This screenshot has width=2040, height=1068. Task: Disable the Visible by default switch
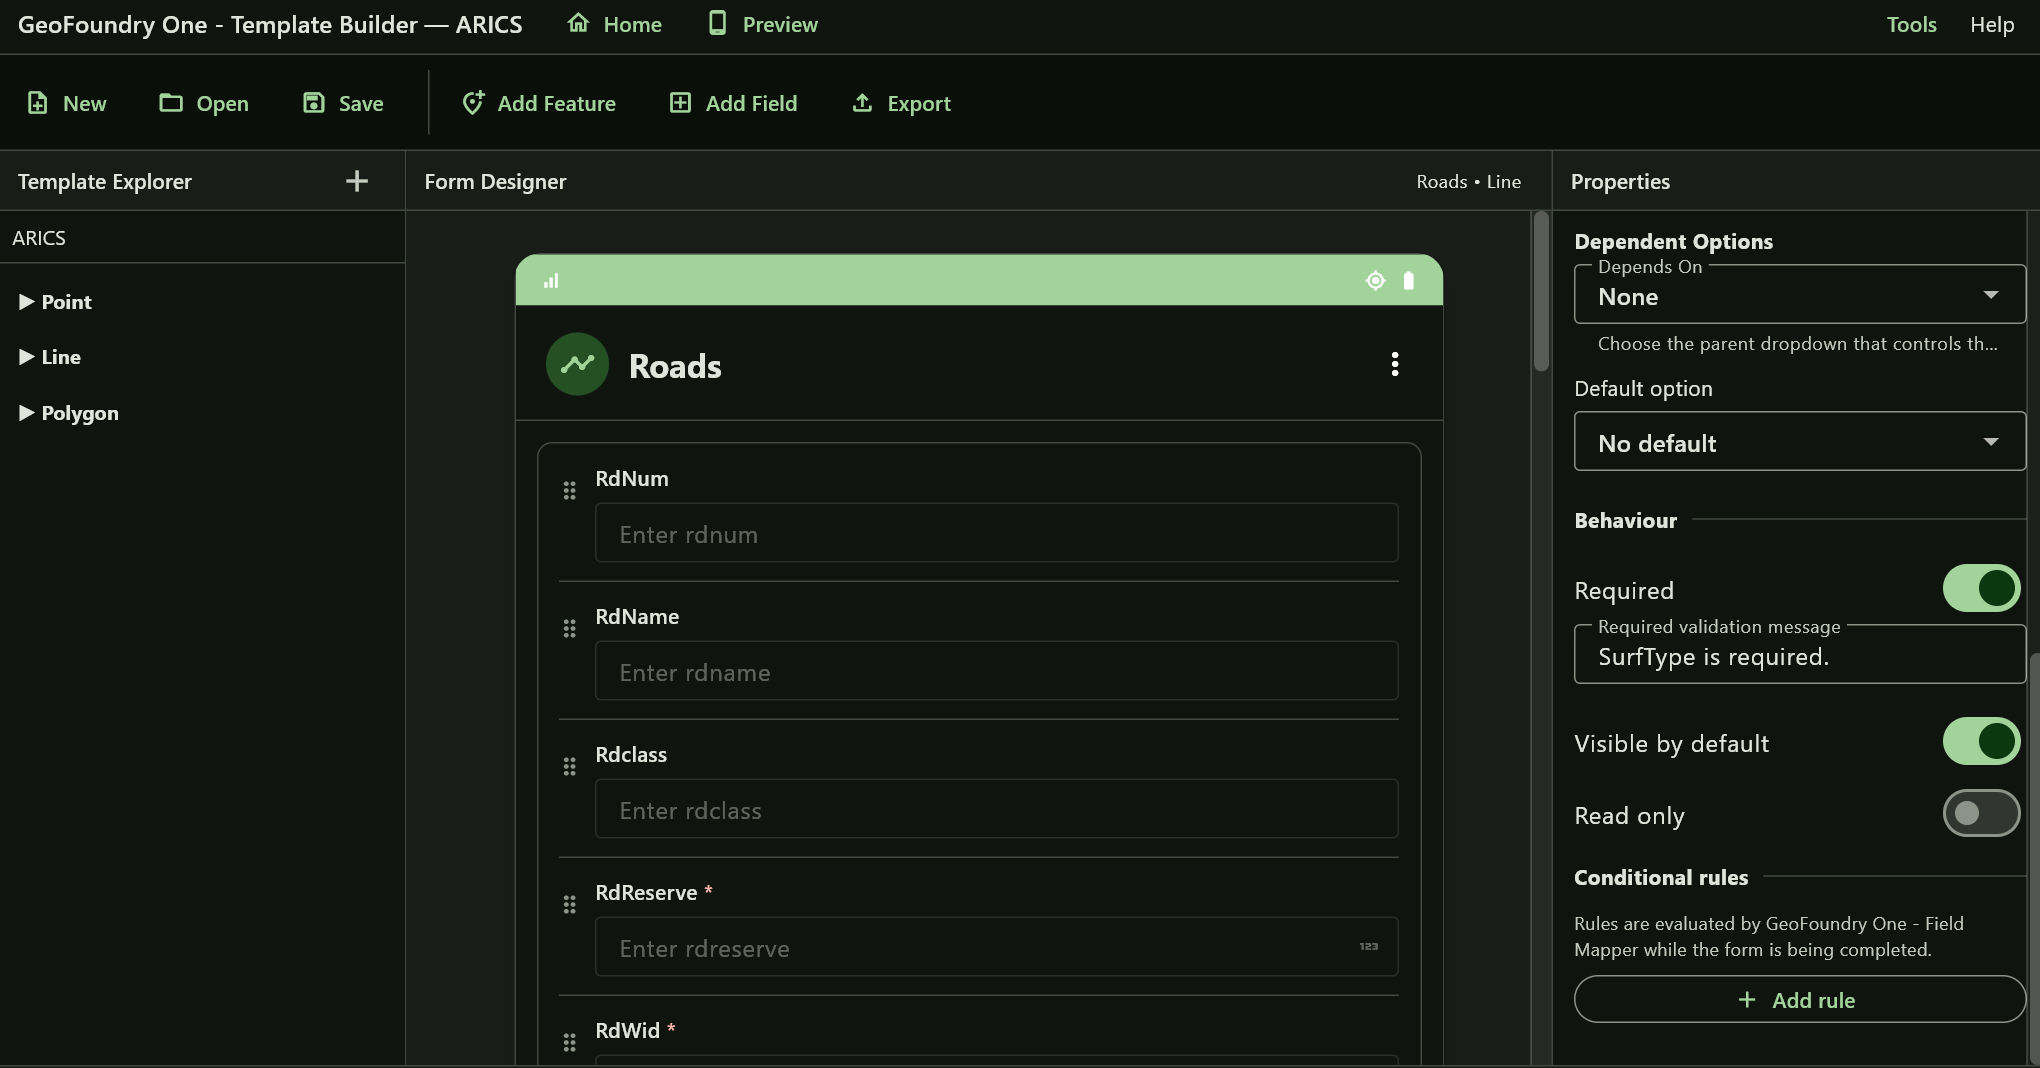tap(1981, 741)
